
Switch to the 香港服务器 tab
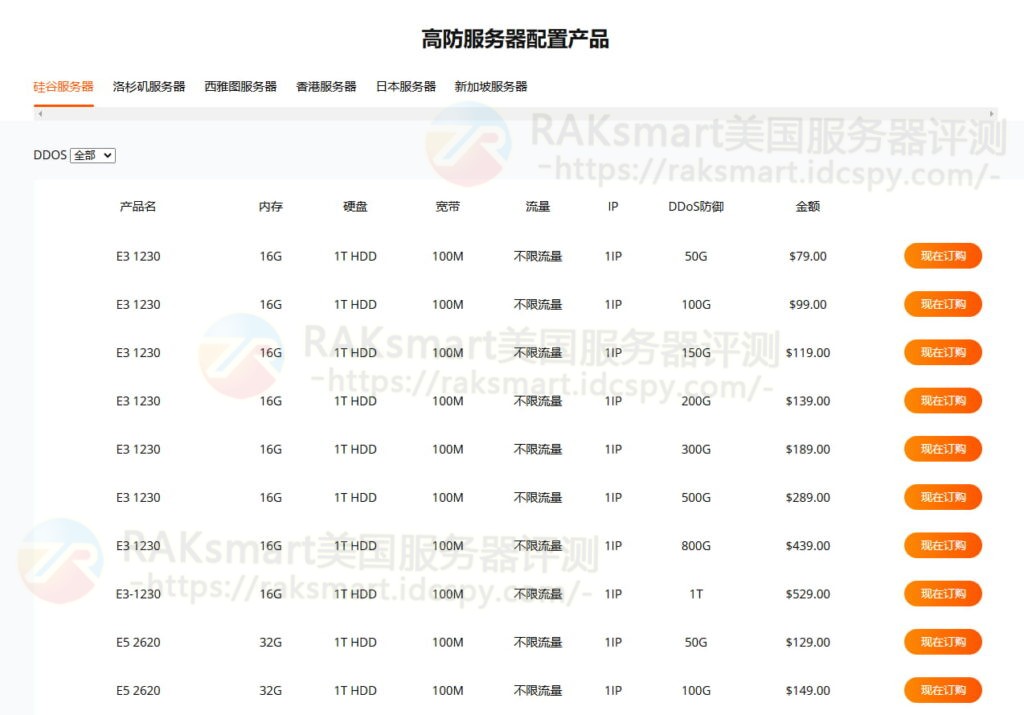point(326,86)
